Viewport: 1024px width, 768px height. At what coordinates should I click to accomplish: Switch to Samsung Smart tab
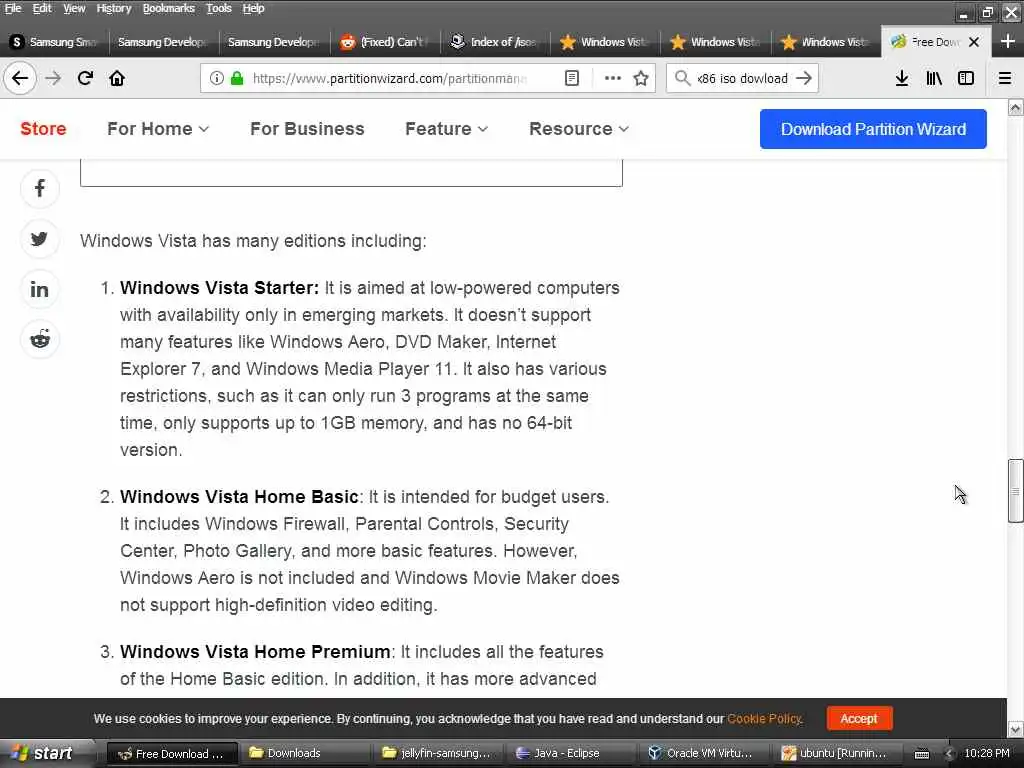point(55,42)
